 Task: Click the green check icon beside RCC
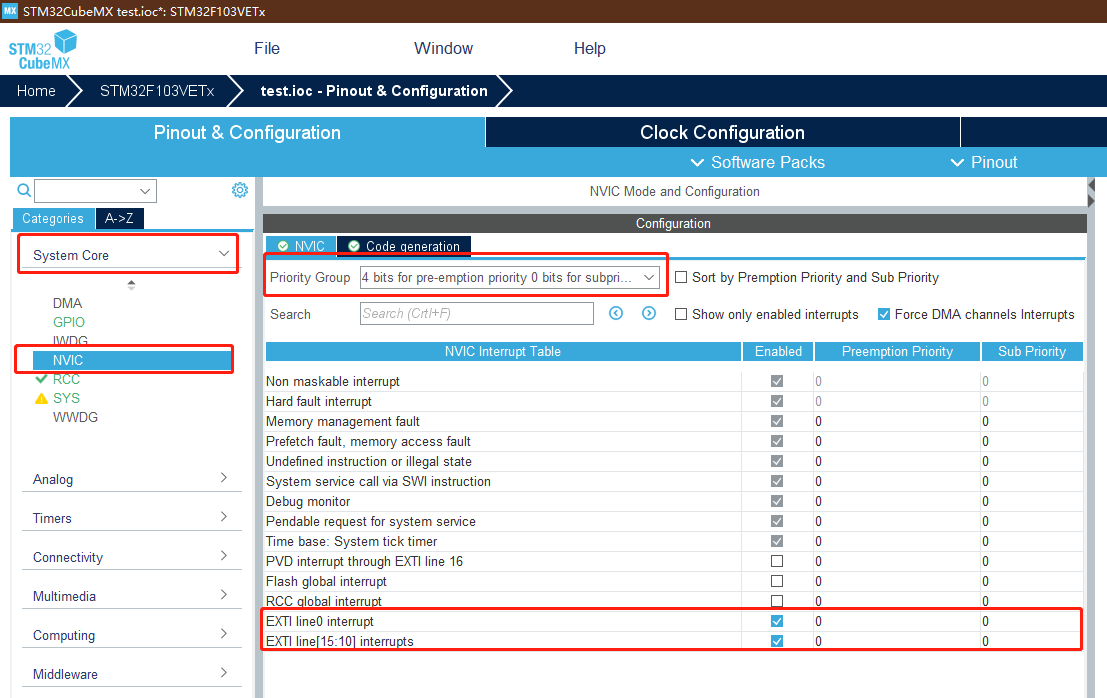42,379
